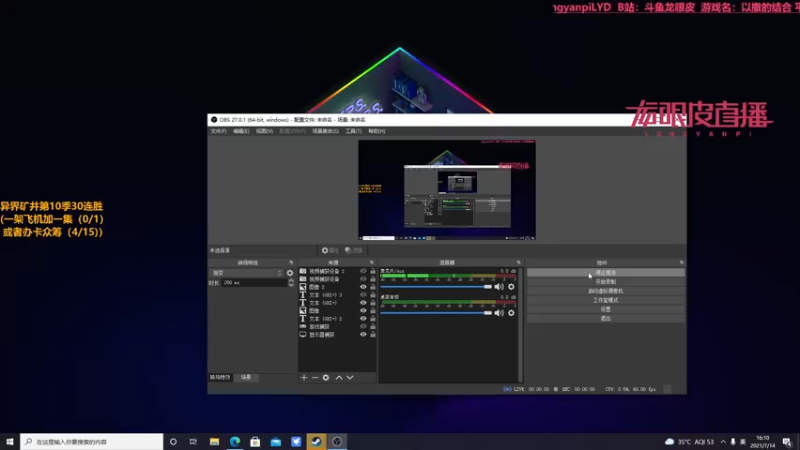Click the 开始录制 start recording button
The height and width of the screenshot is (450, 800).
[606, 282]
